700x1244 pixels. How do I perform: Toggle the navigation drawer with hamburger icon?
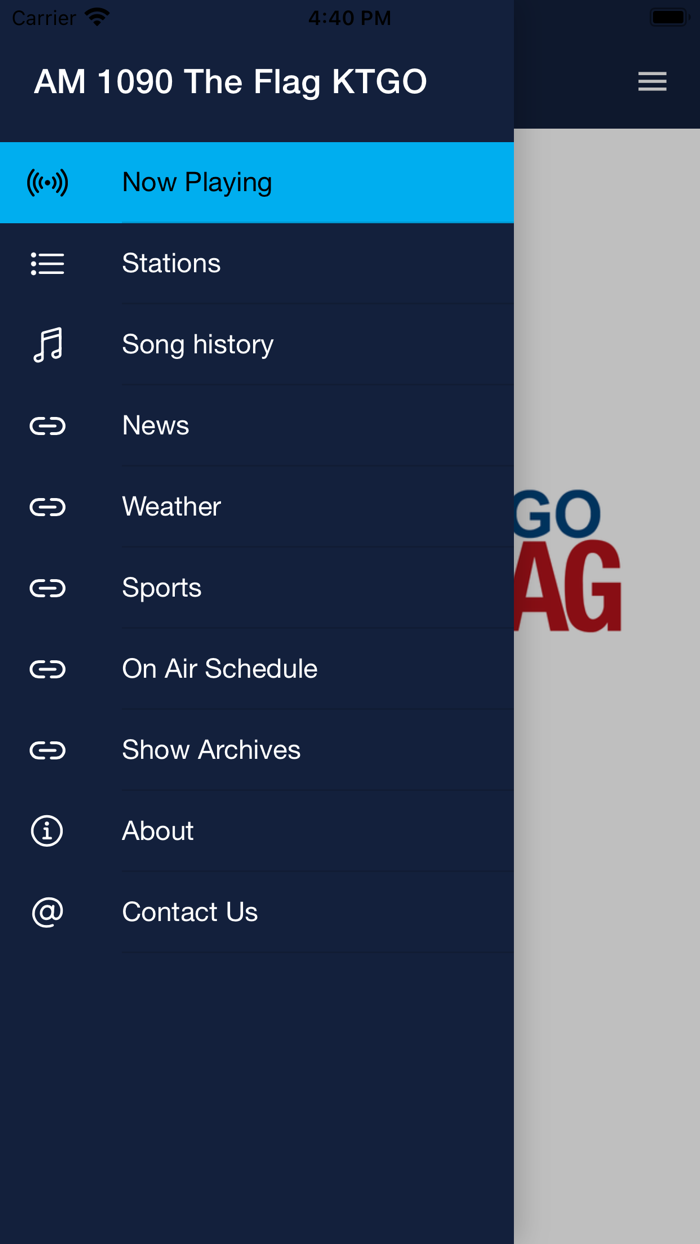coord(652,81)
